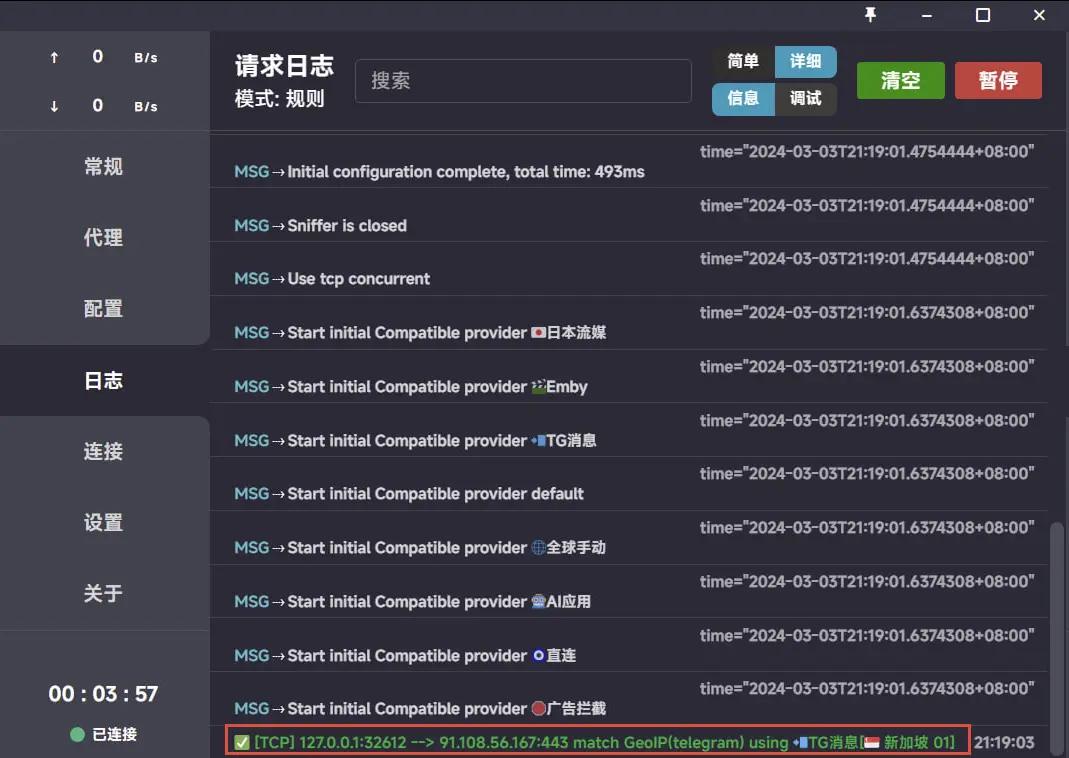Image resolution: width=1069 pixels, height=758 pixels.
Task: Click the green checkmark on TCP log entry
Action: click(241, 742)
